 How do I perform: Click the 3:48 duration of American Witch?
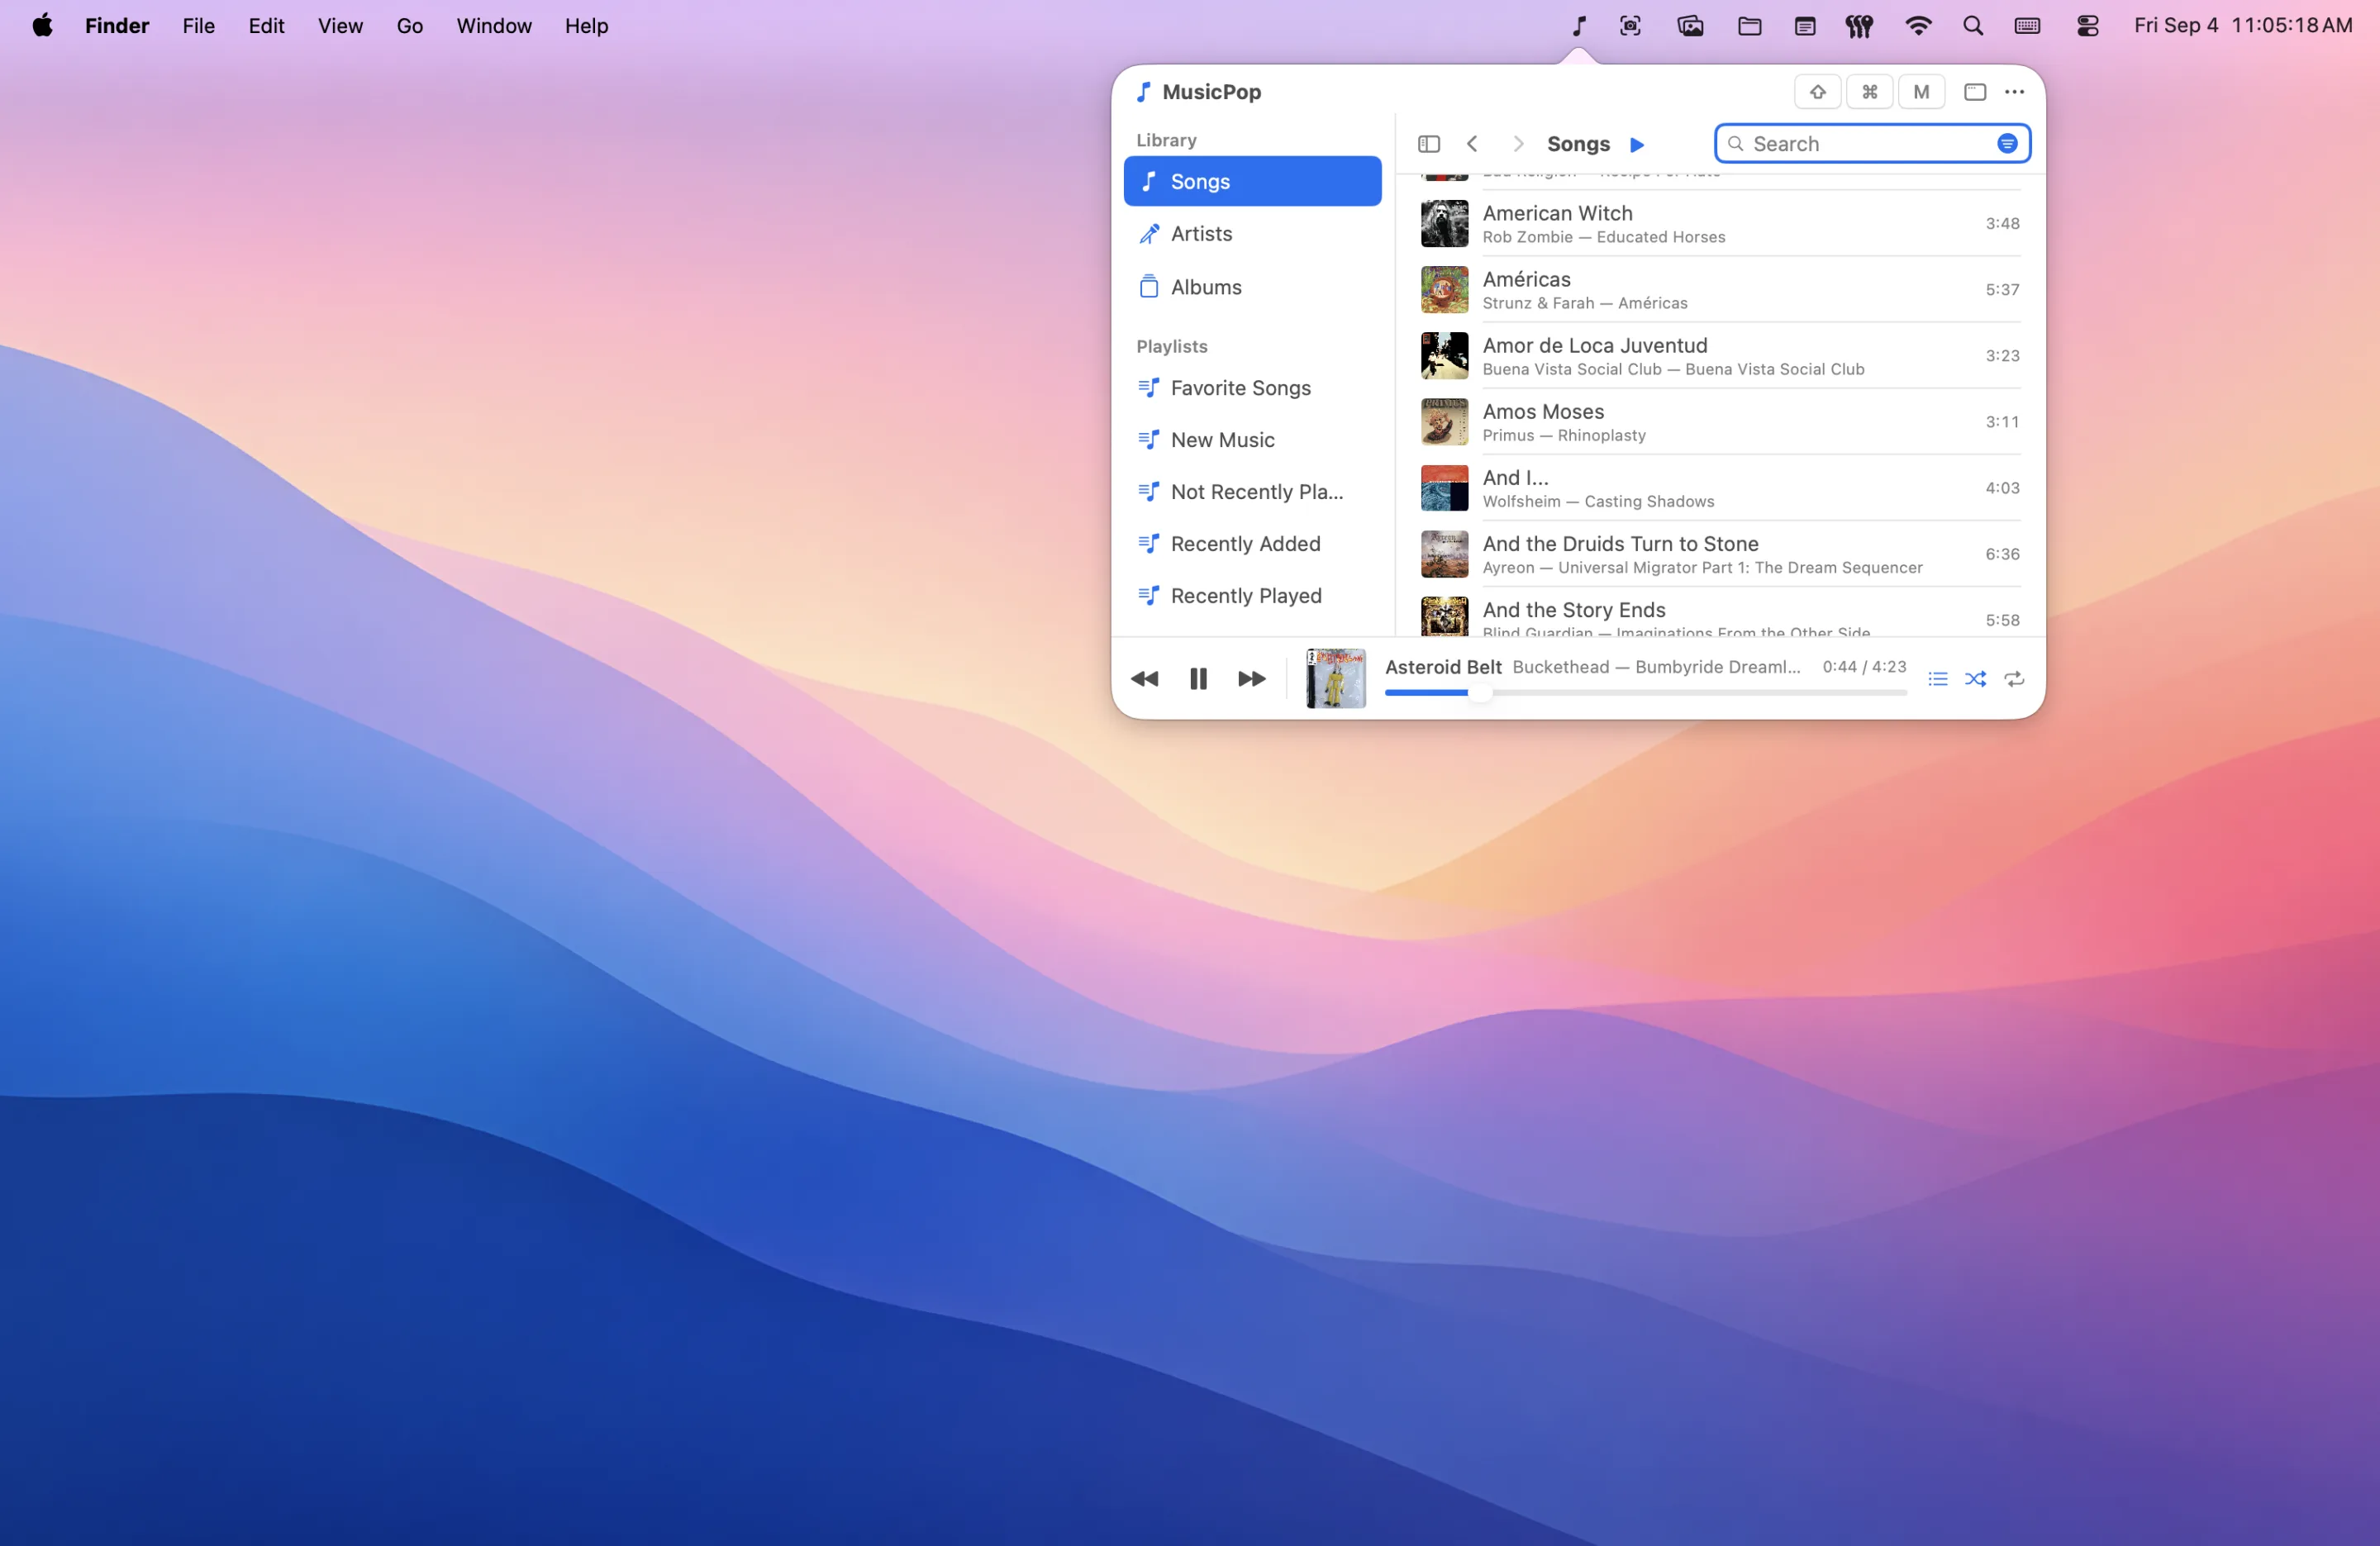2002,223
